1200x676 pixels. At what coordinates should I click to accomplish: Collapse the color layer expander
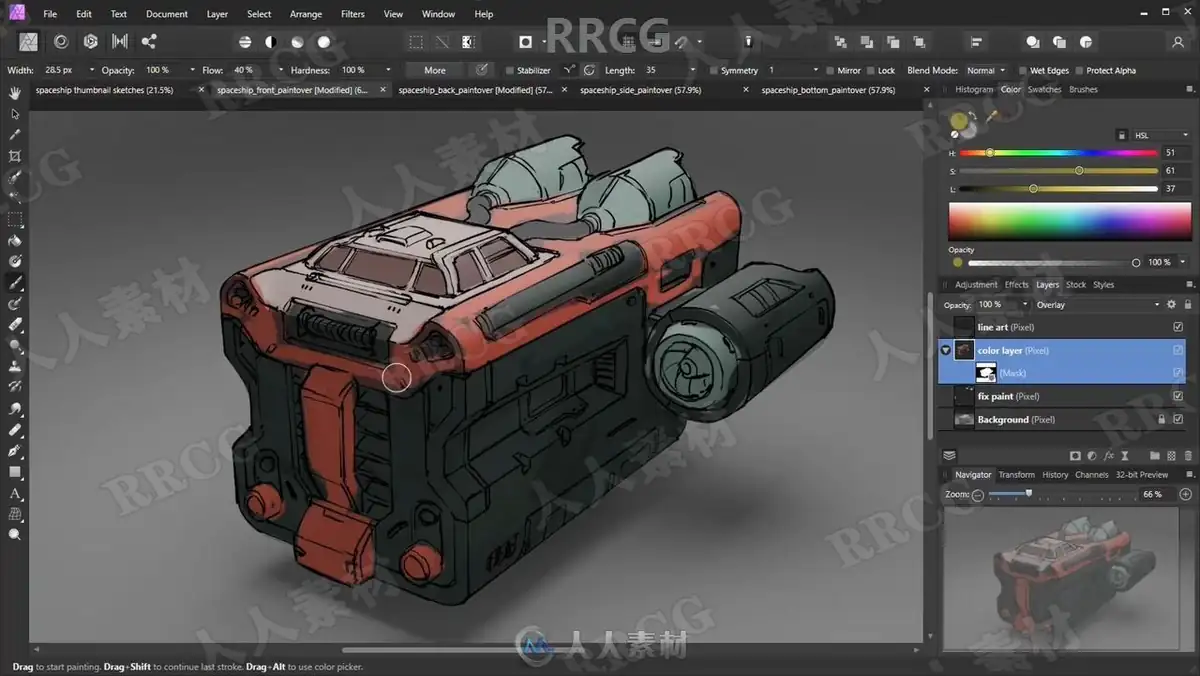(945, 350)
